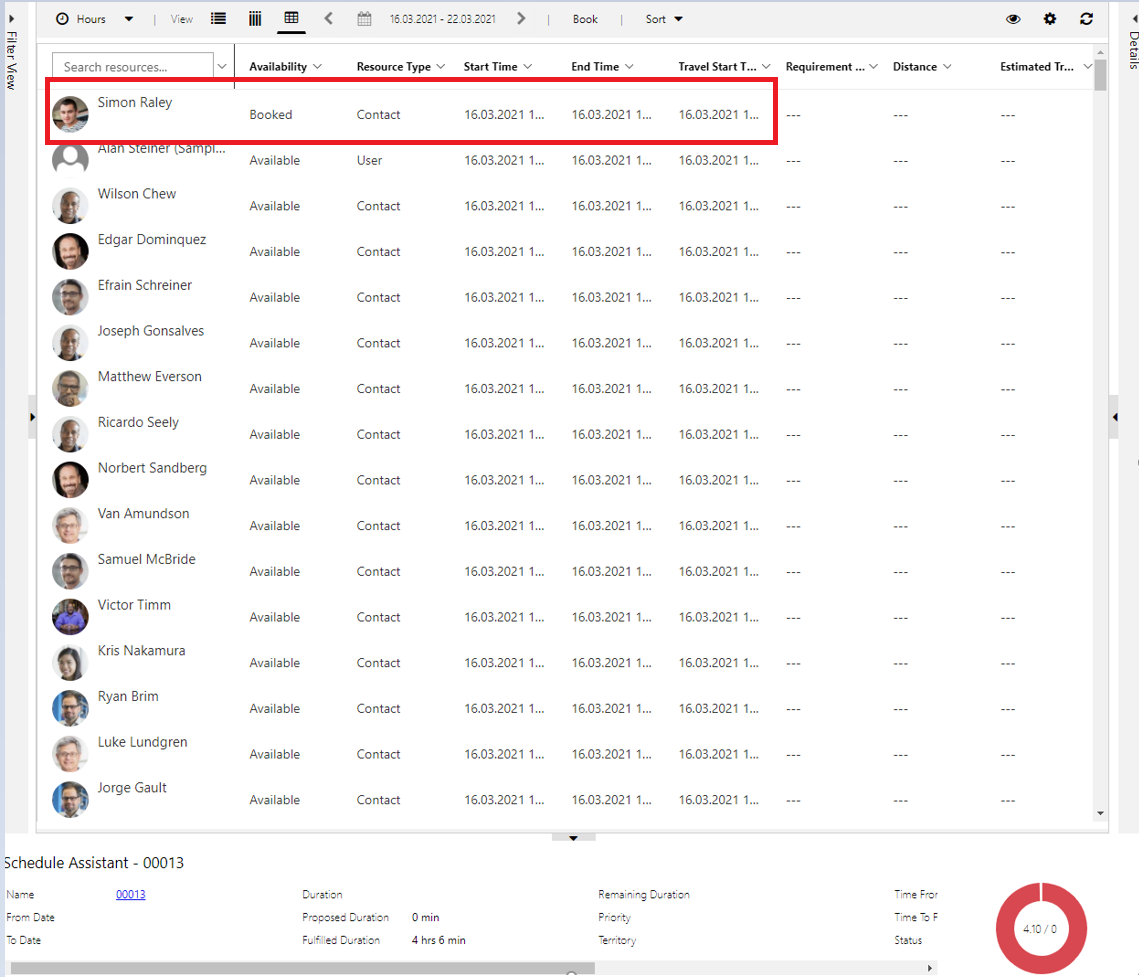
Task: Click scroll down arrow of resource list
Action: tap(1101, 814)
